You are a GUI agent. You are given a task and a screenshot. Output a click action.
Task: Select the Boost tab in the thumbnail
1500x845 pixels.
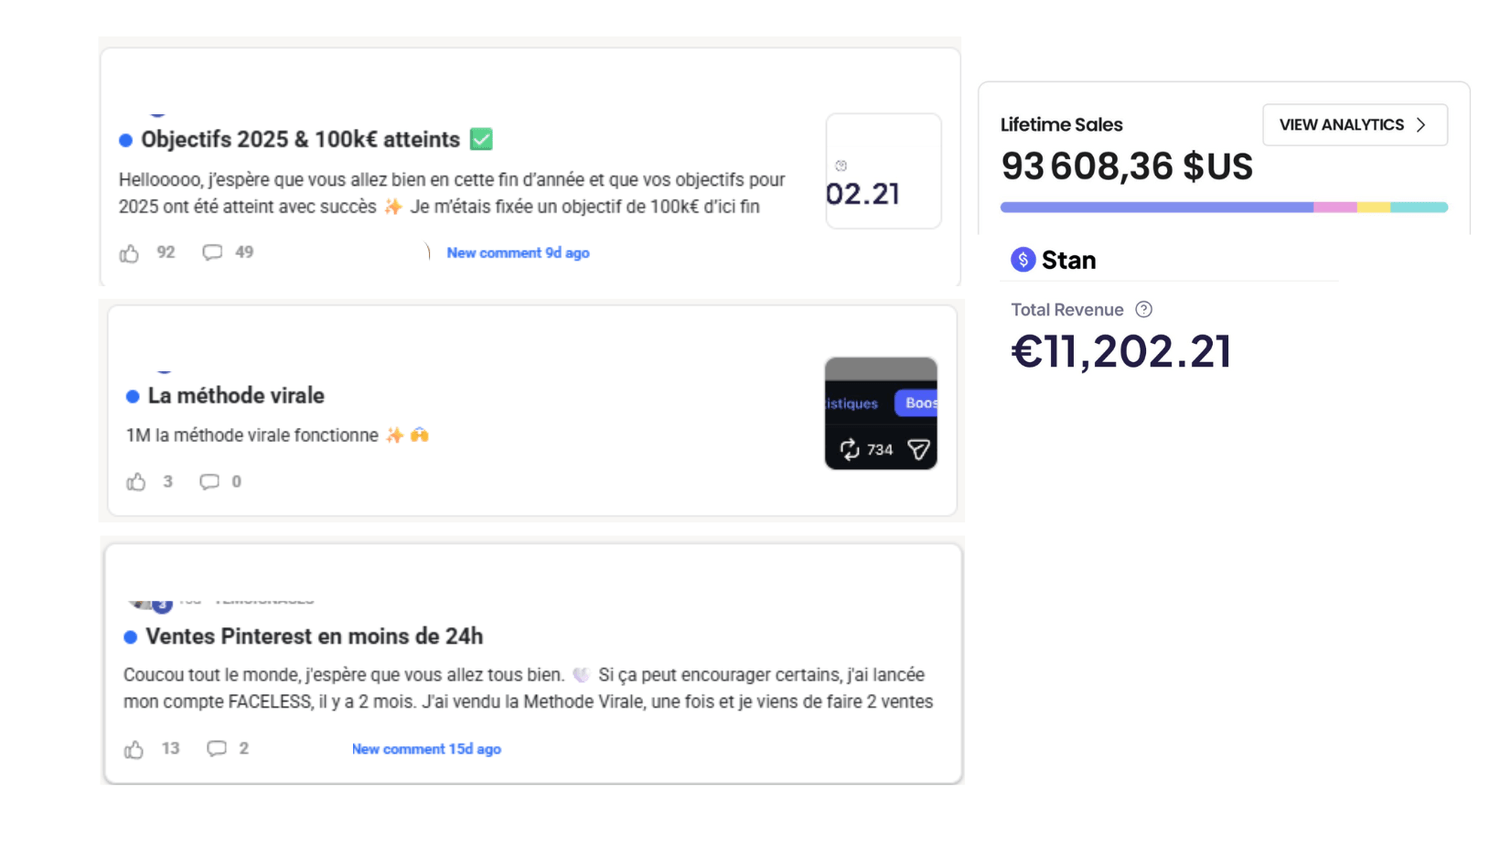coord(918,403)
